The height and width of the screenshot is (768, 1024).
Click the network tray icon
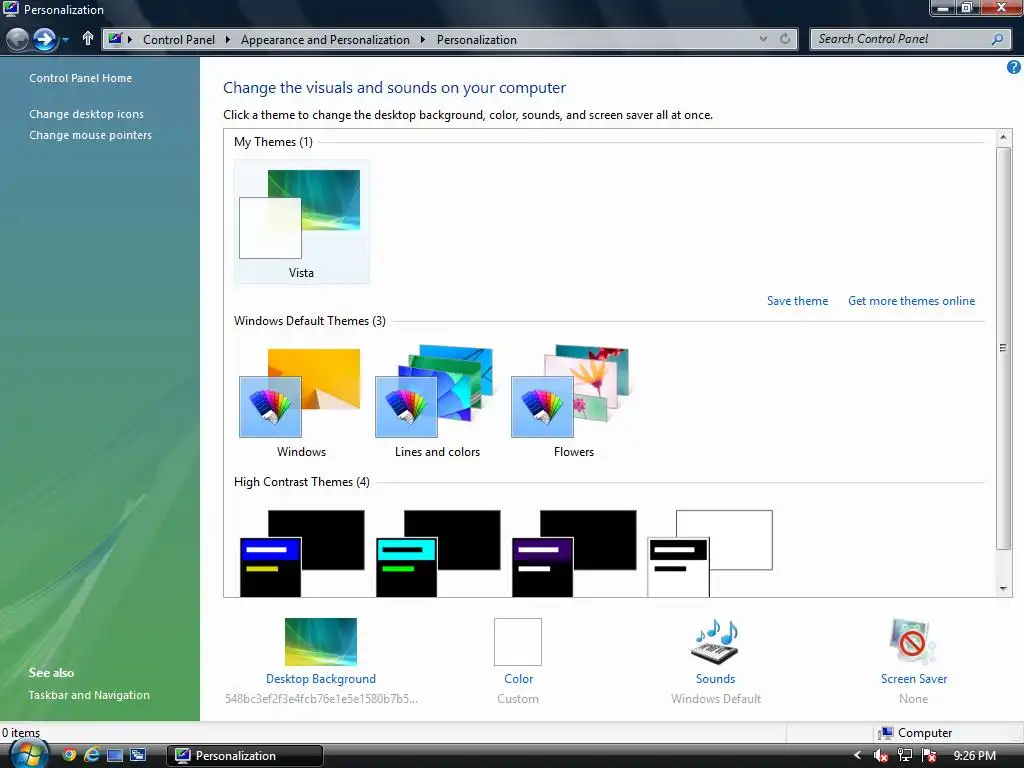905,756
